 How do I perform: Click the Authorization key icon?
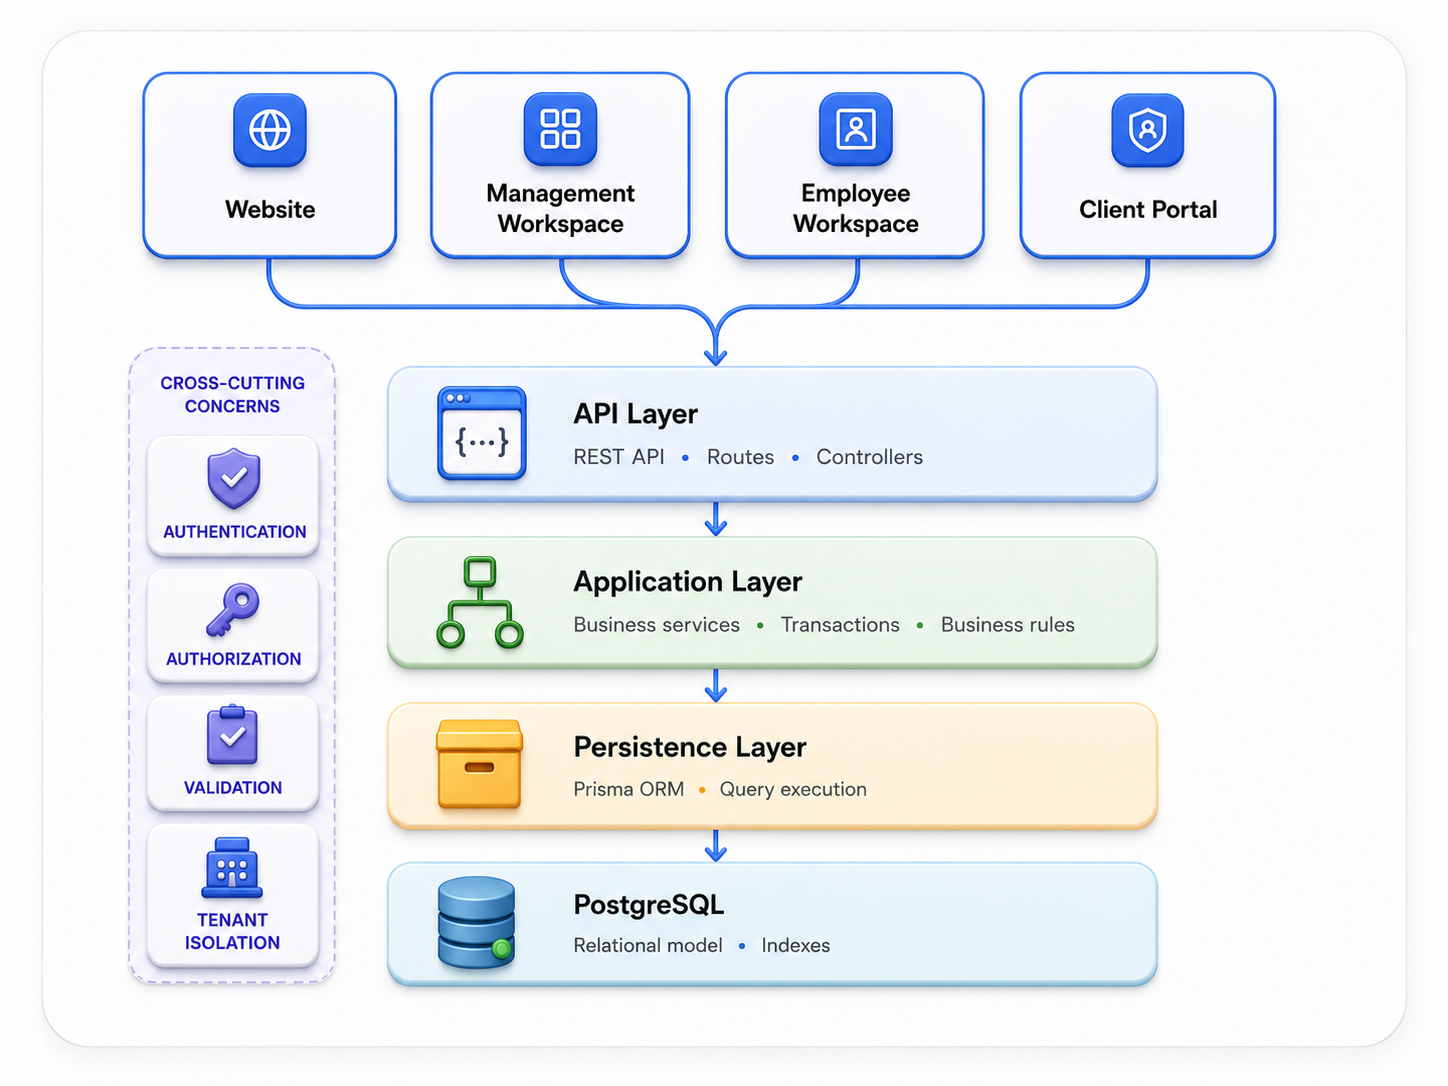coord(233,610)
